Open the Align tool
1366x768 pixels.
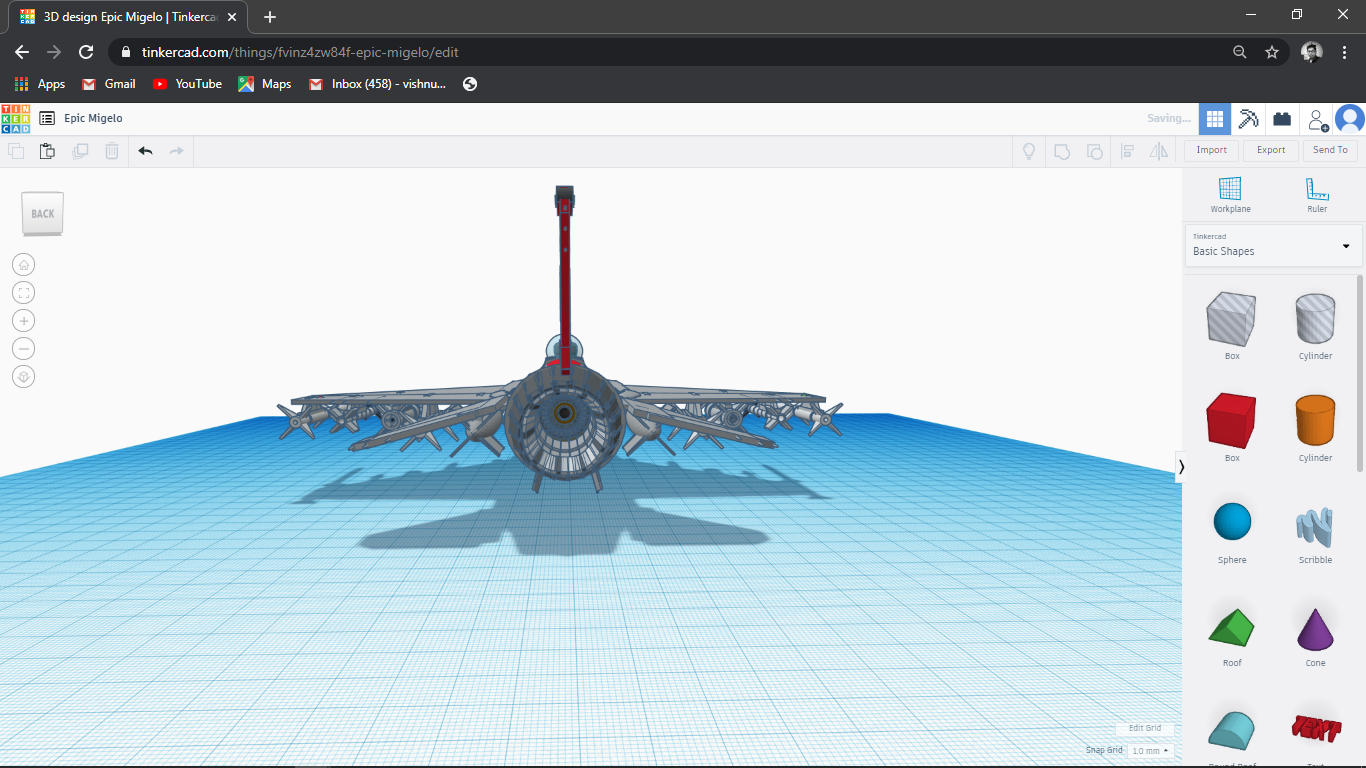click(1128, 151)
